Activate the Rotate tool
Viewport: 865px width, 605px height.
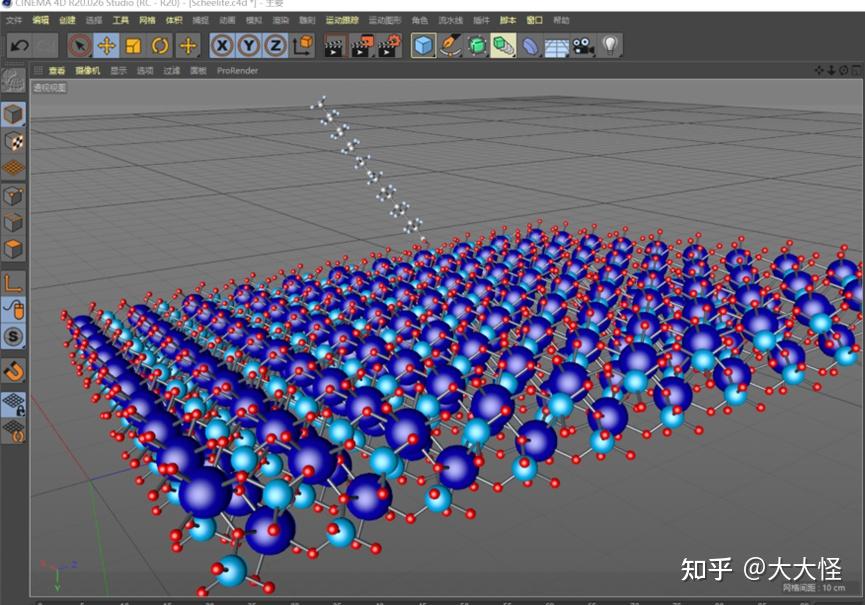point(160,46)
